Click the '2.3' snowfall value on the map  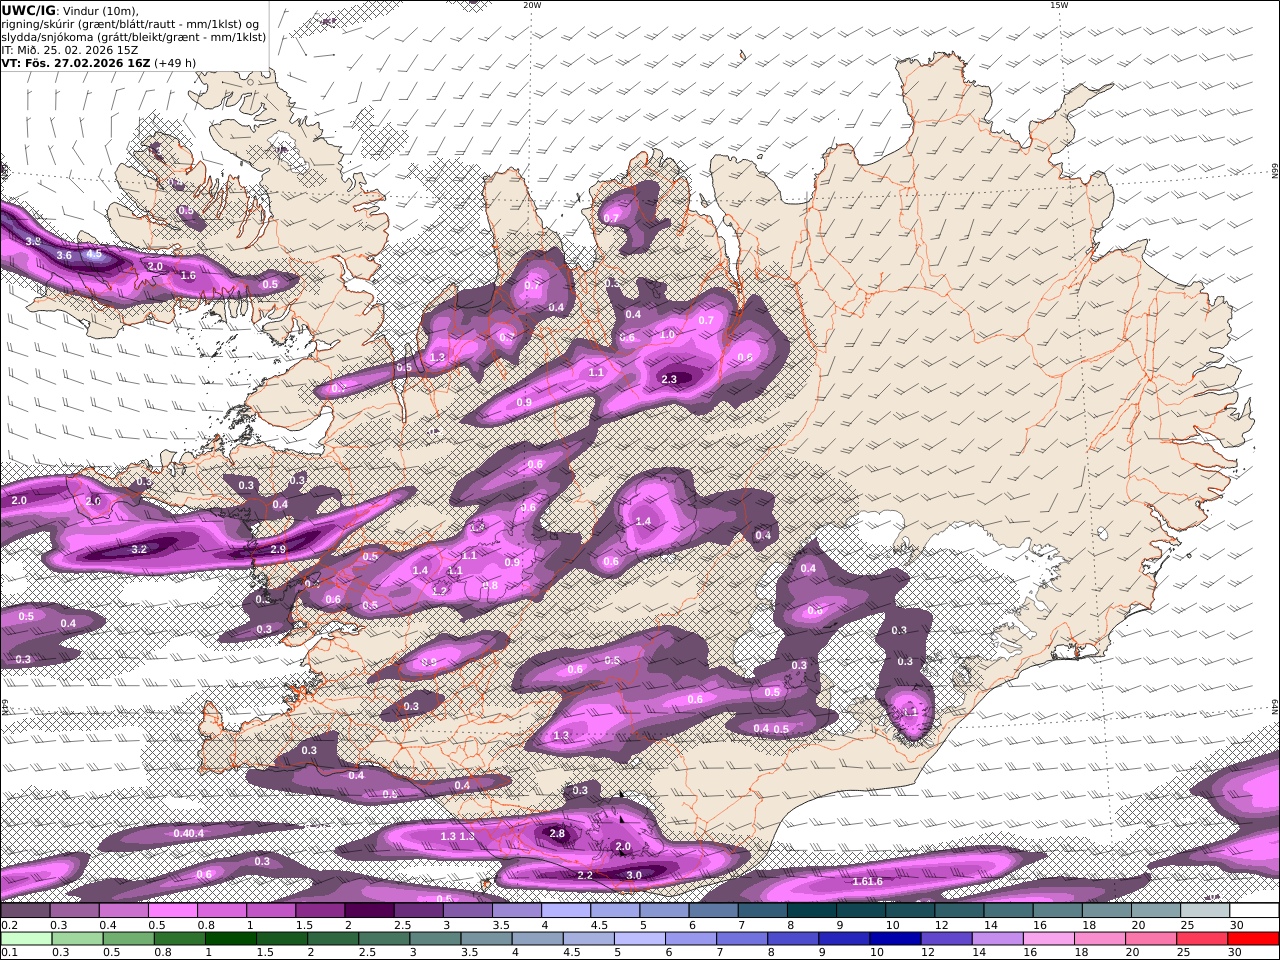669,379
